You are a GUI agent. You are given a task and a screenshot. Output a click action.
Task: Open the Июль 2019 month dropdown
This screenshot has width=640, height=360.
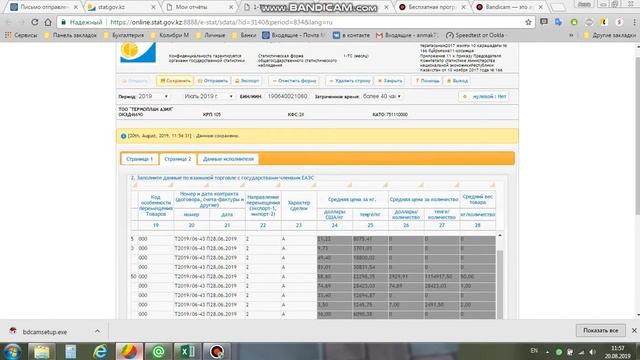209,96
